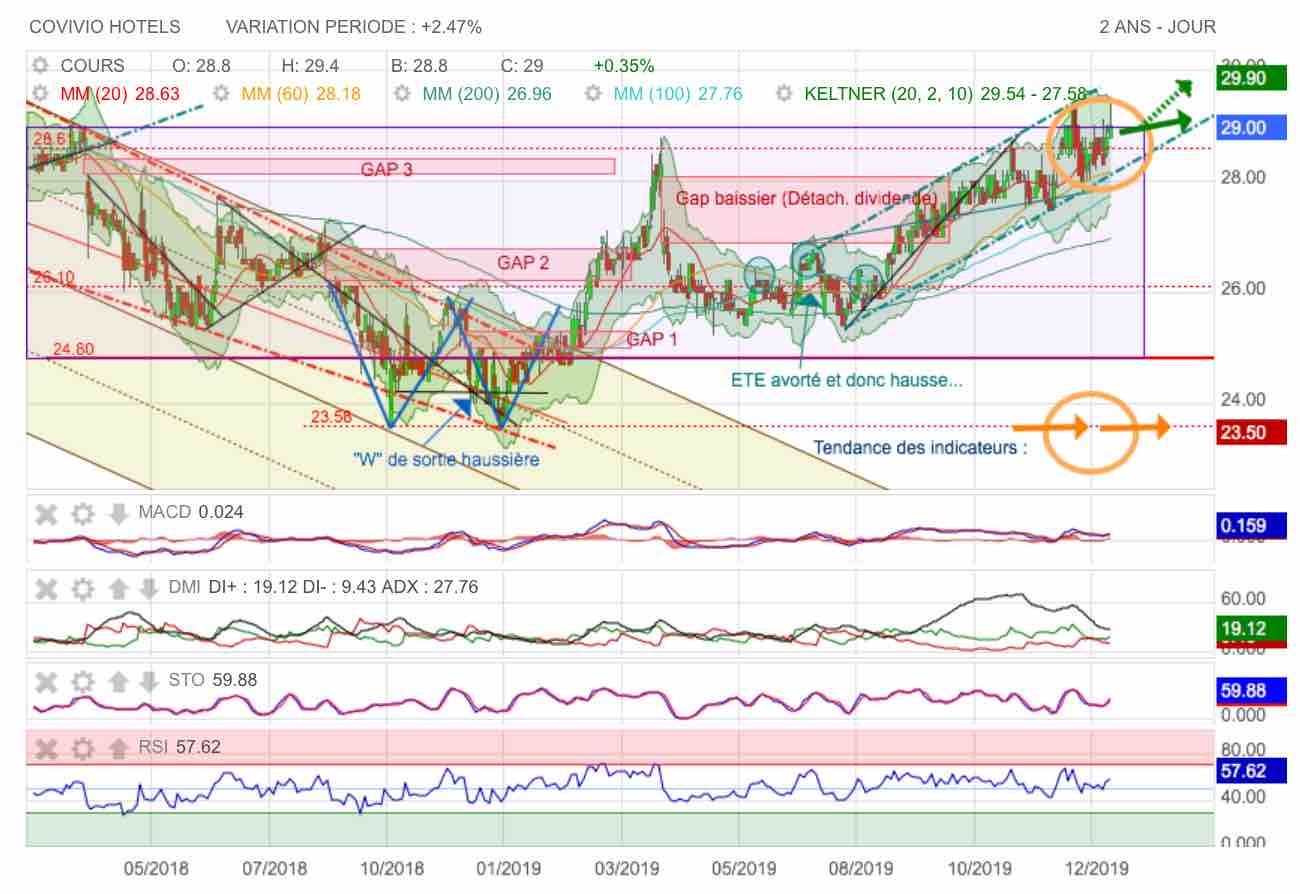Click the GAP 2 annotation label
Viewport: 1300px width, 894px height.
(523, 263)
